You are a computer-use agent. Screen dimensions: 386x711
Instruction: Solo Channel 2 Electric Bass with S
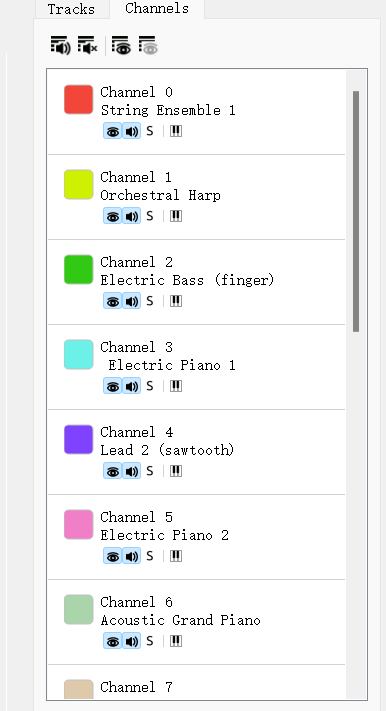[x=150, y=302]
